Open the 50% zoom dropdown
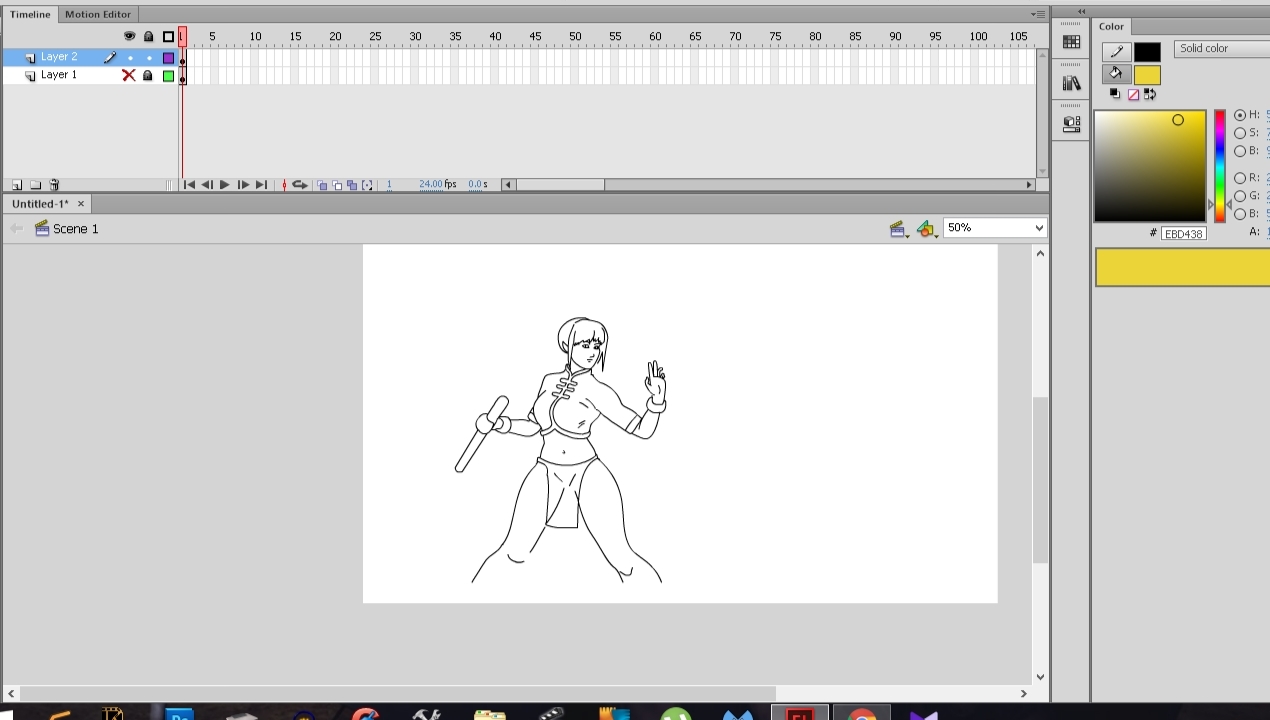Image resolution: width=1270 pixels, height=720 pixels. [x=995, y=228]
